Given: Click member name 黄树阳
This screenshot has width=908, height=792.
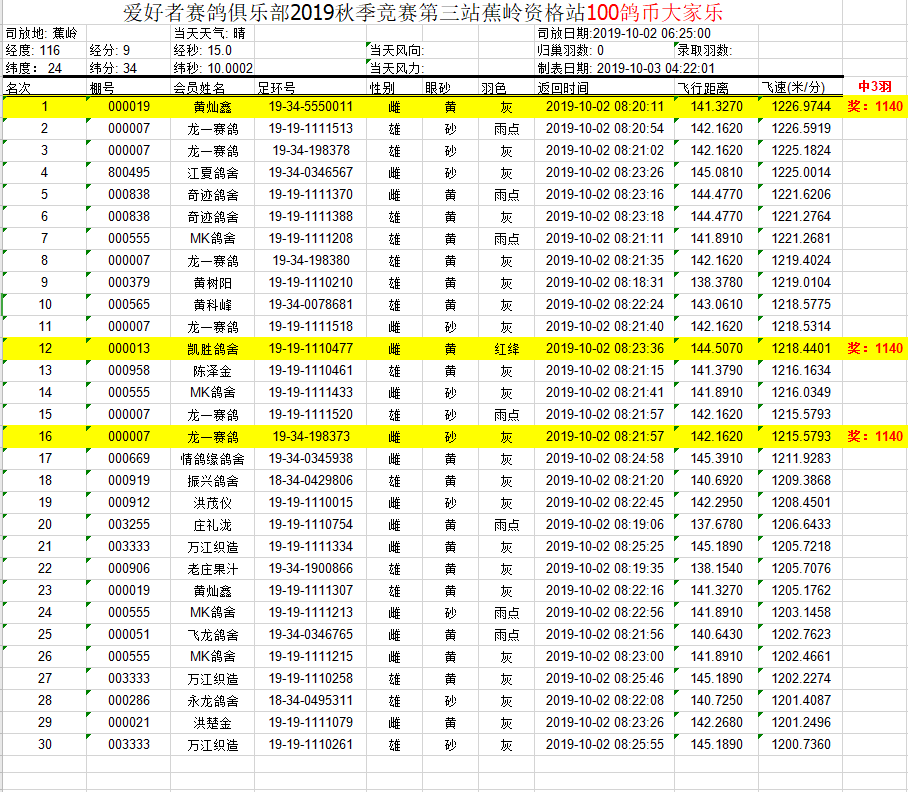Looking at the screenshot, I should [x=213, y=283].
